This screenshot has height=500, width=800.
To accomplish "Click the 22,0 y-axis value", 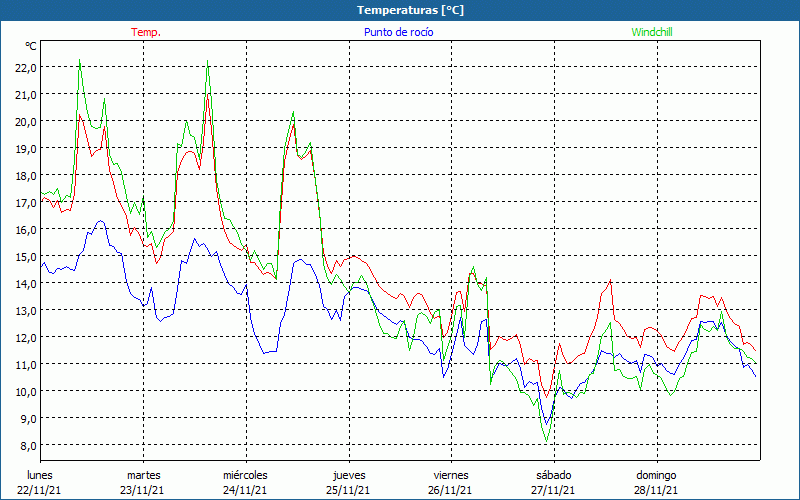I will [26, 67].
